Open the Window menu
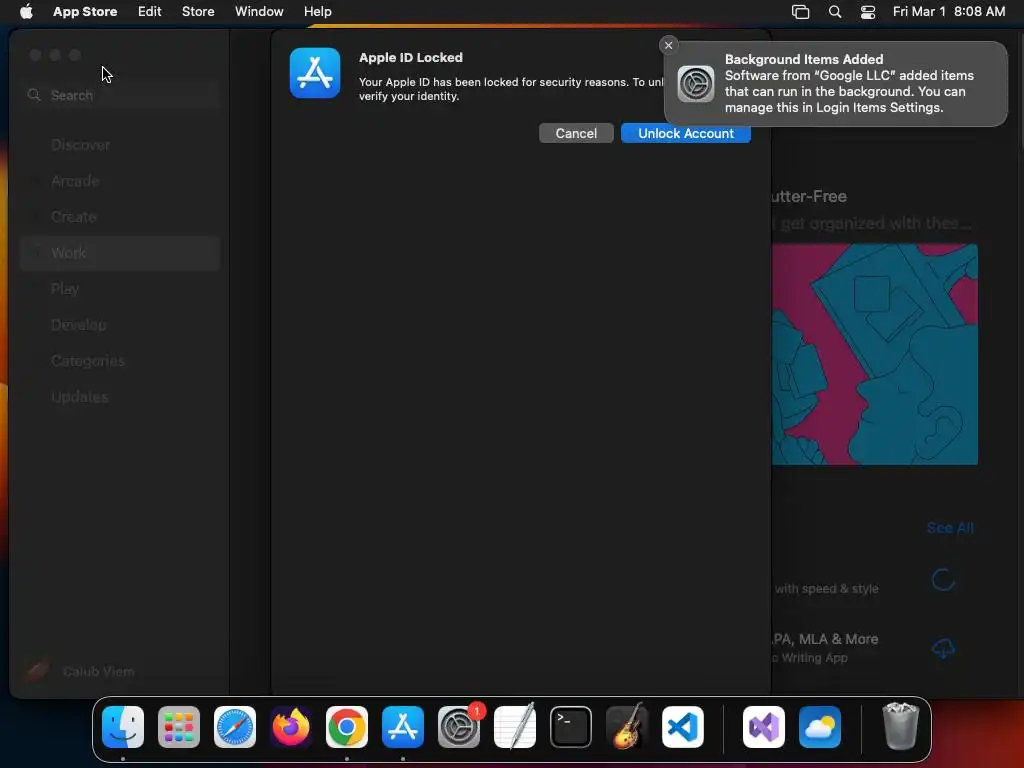This screenshot has width=1024, height=768. click(259, 11)
